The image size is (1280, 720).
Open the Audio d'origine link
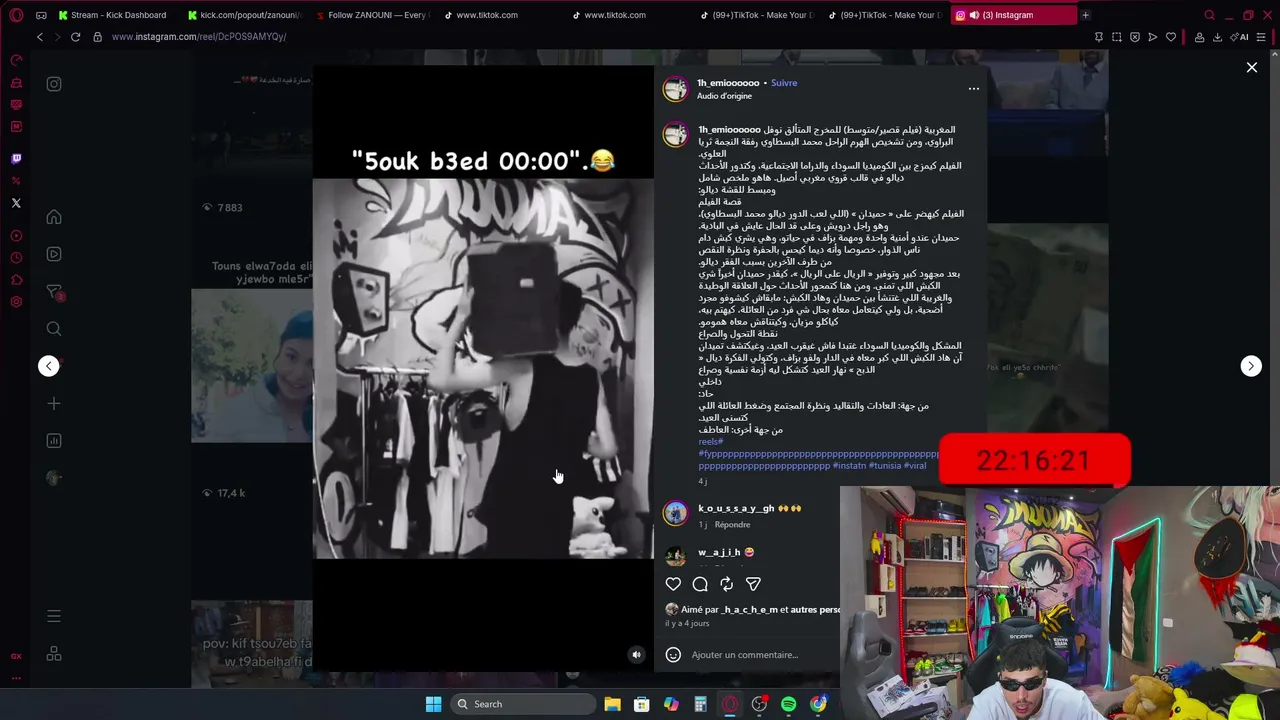coord(724,96)
